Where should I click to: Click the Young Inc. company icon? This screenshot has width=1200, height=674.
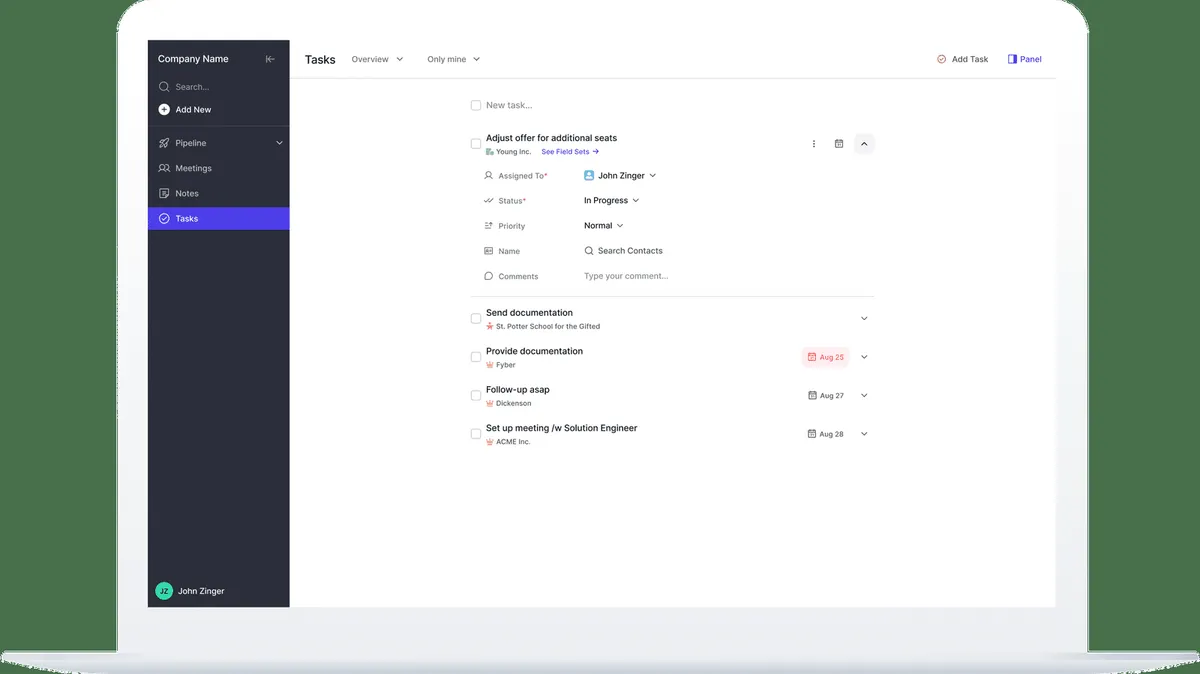coord(490,152)
